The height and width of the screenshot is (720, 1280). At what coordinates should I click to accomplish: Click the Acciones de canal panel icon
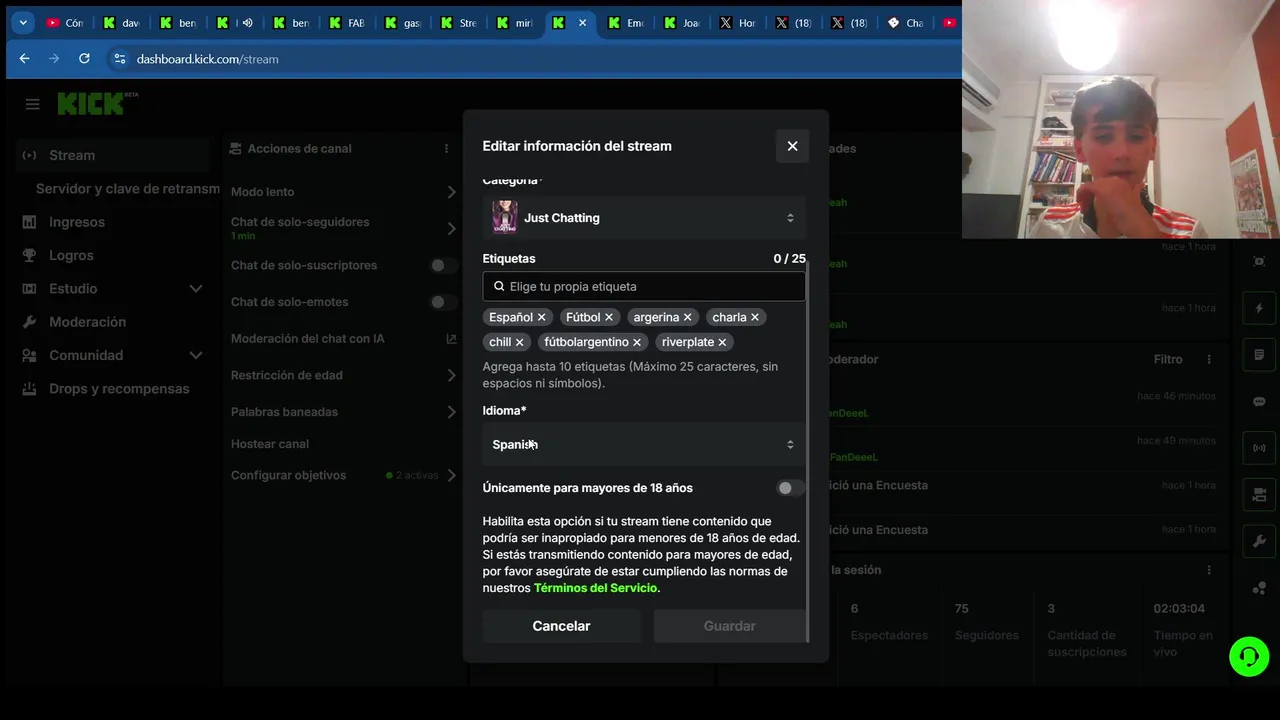click(236, 149)
